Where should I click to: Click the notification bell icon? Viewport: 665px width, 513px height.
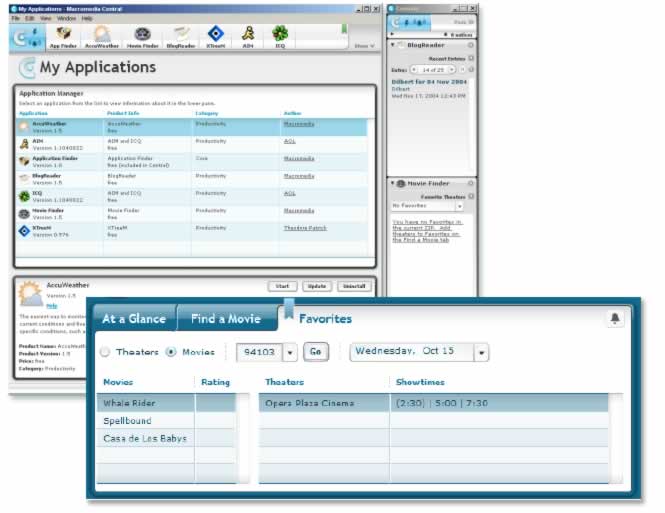pyautogui.click(x=615, y=318)
